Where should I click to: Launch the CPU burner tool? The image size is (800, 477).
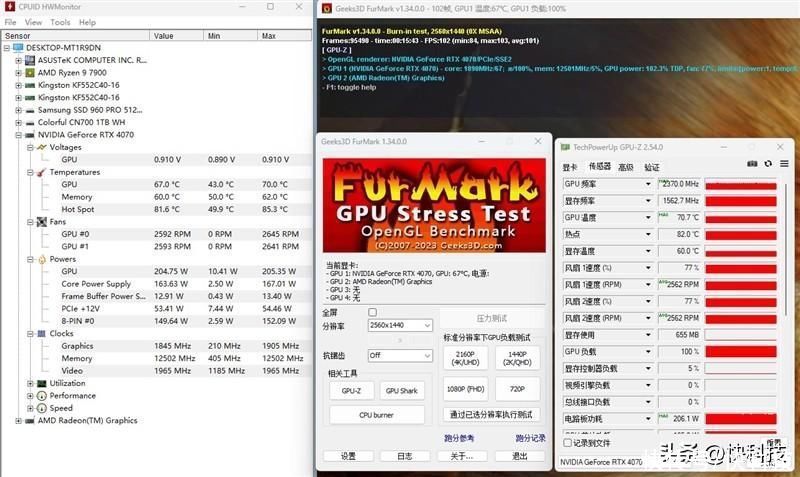[x=377, y=415]
